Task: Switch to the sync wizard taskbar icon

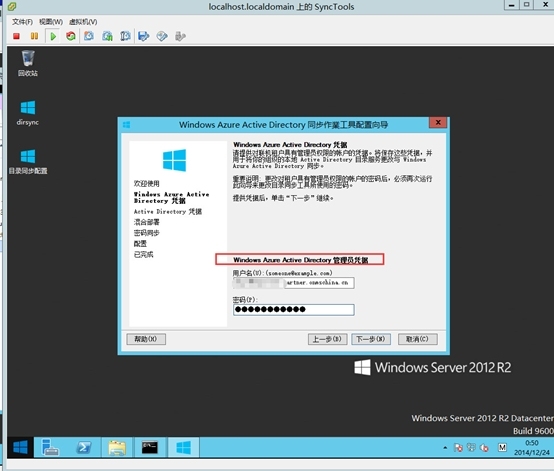Action: (184, 447)
